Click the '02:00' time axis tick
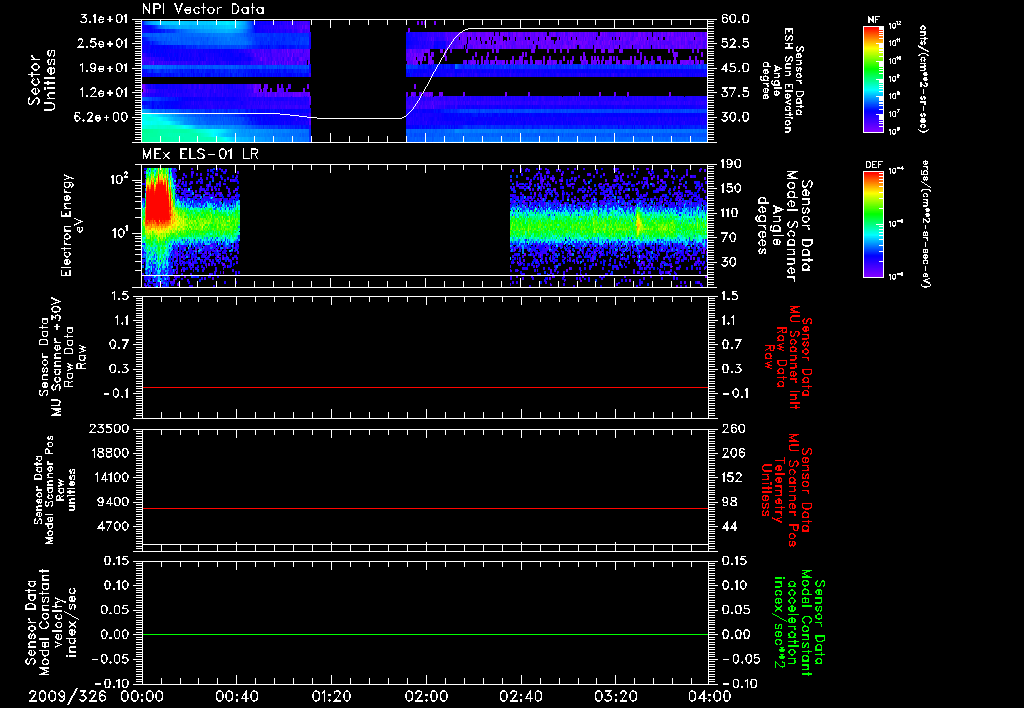 coord(426,697)
